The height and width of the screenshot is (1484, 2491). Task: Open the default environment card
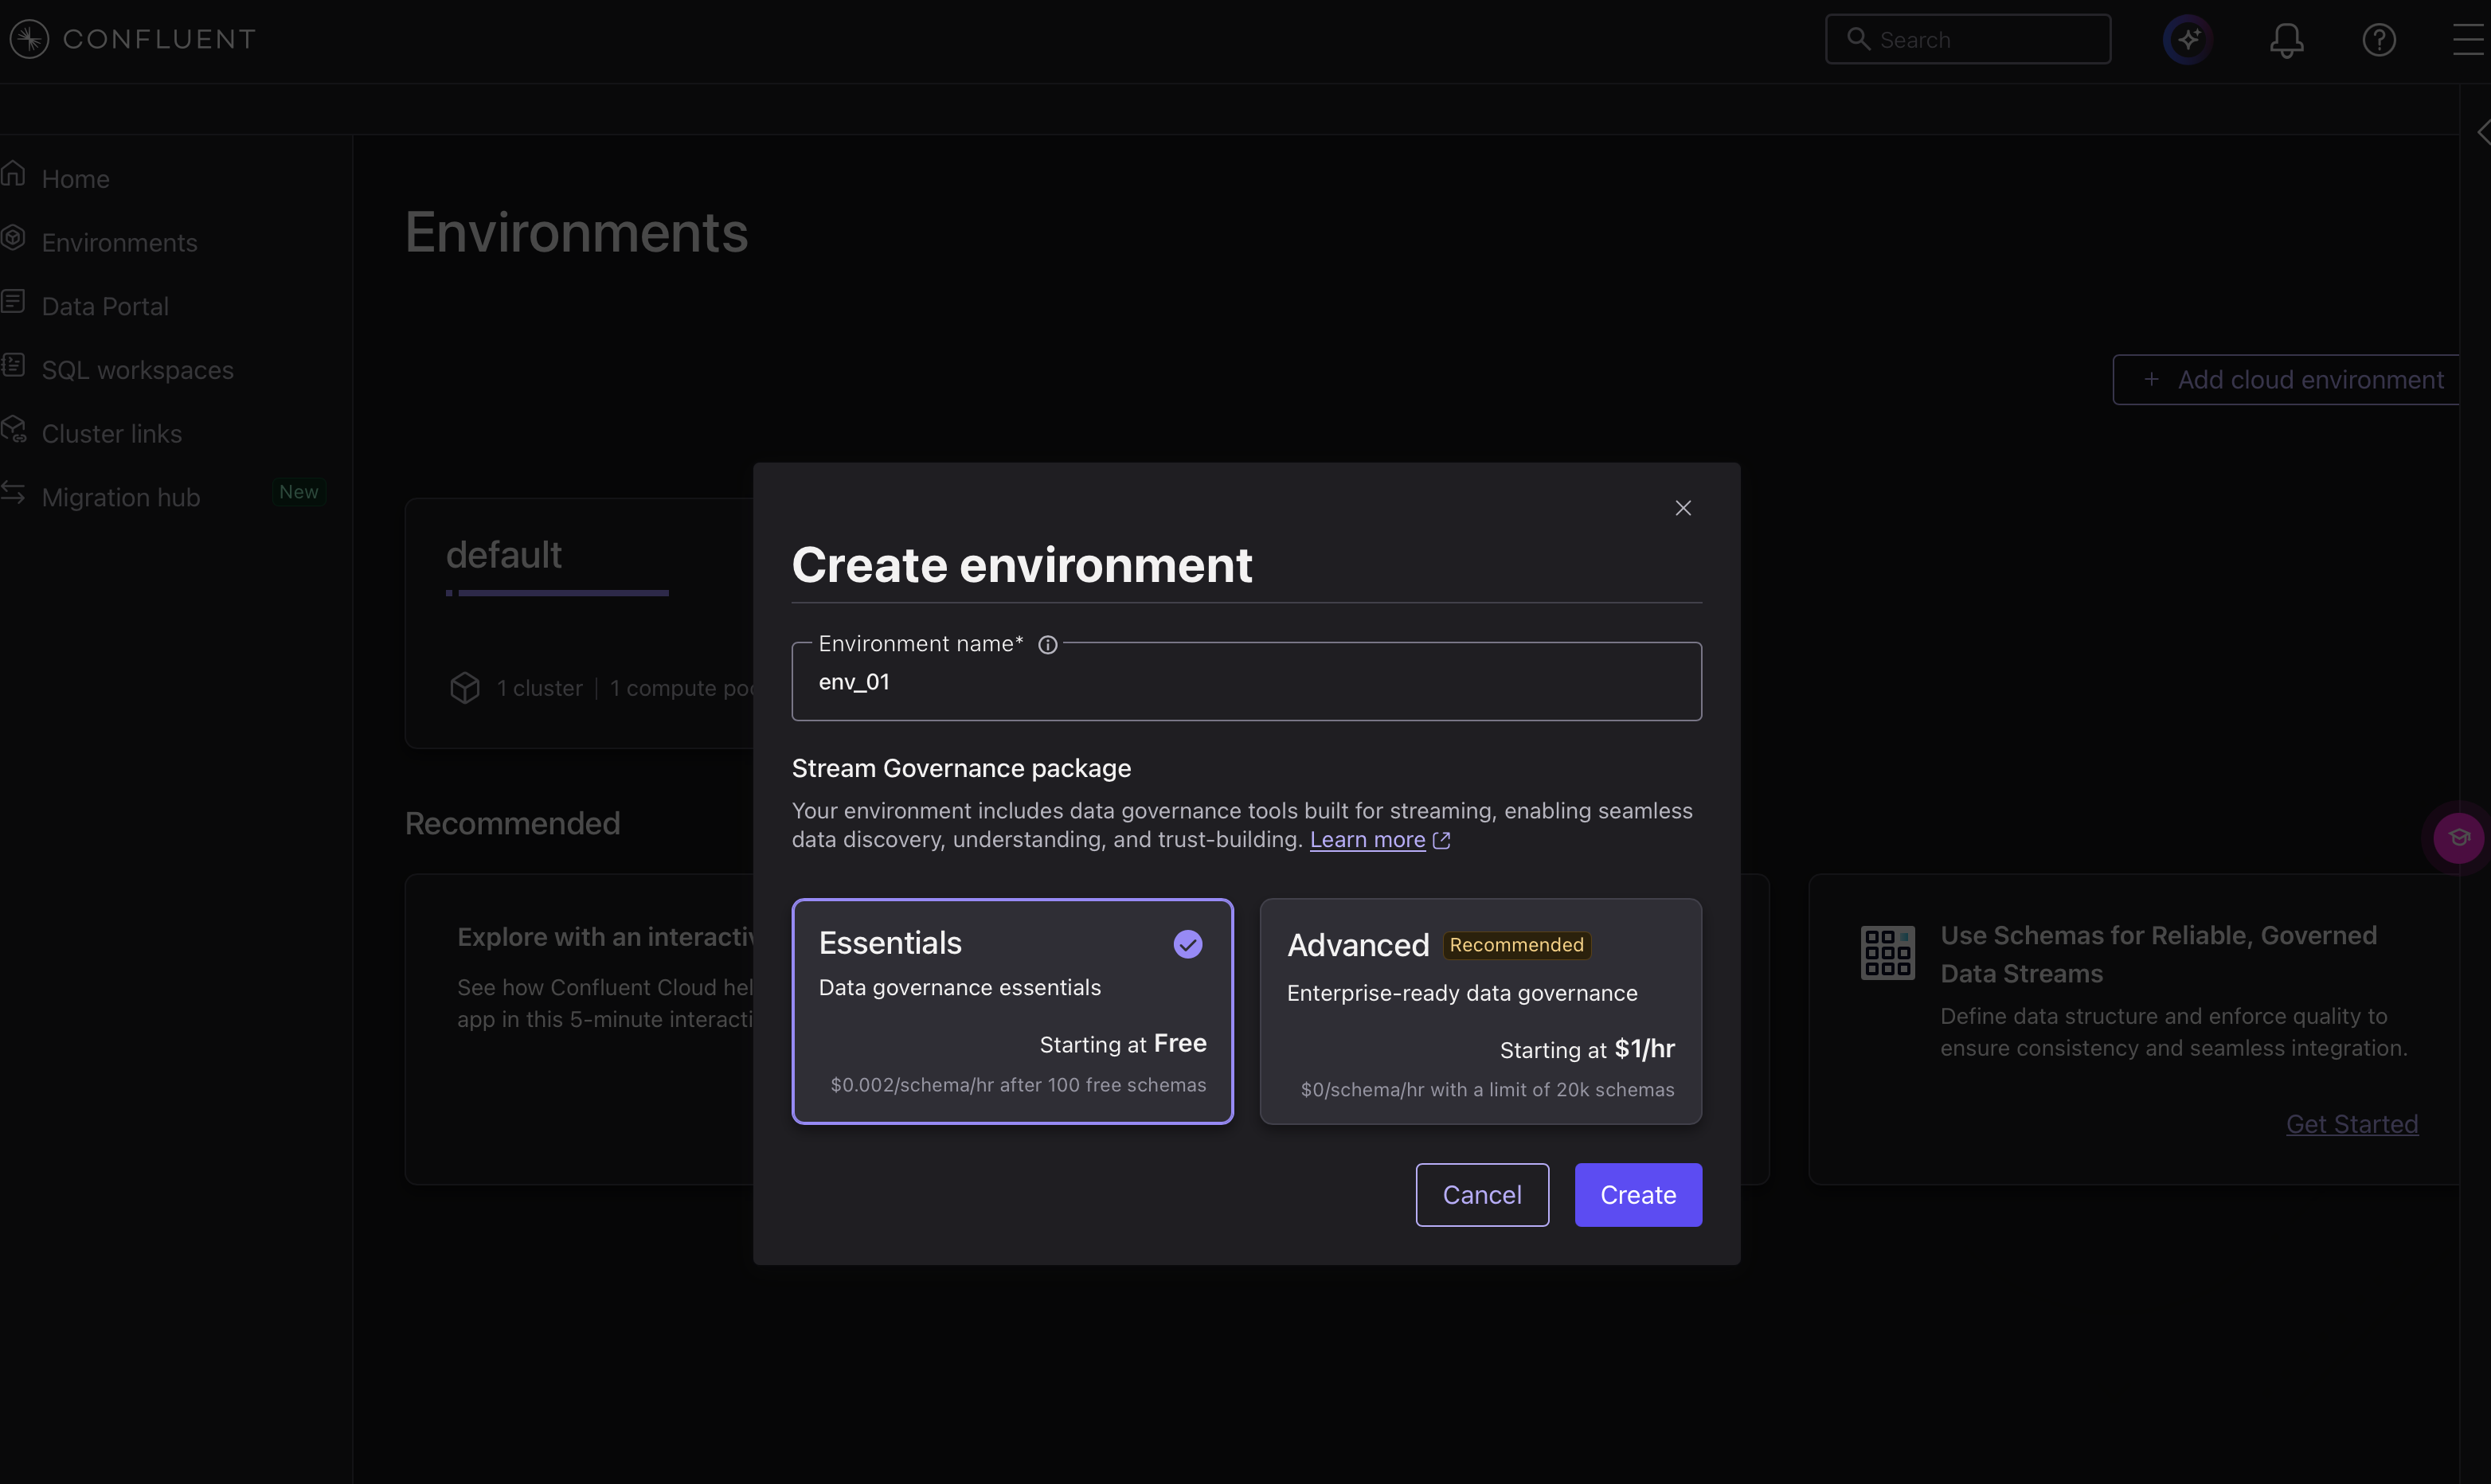pos(580,623)
